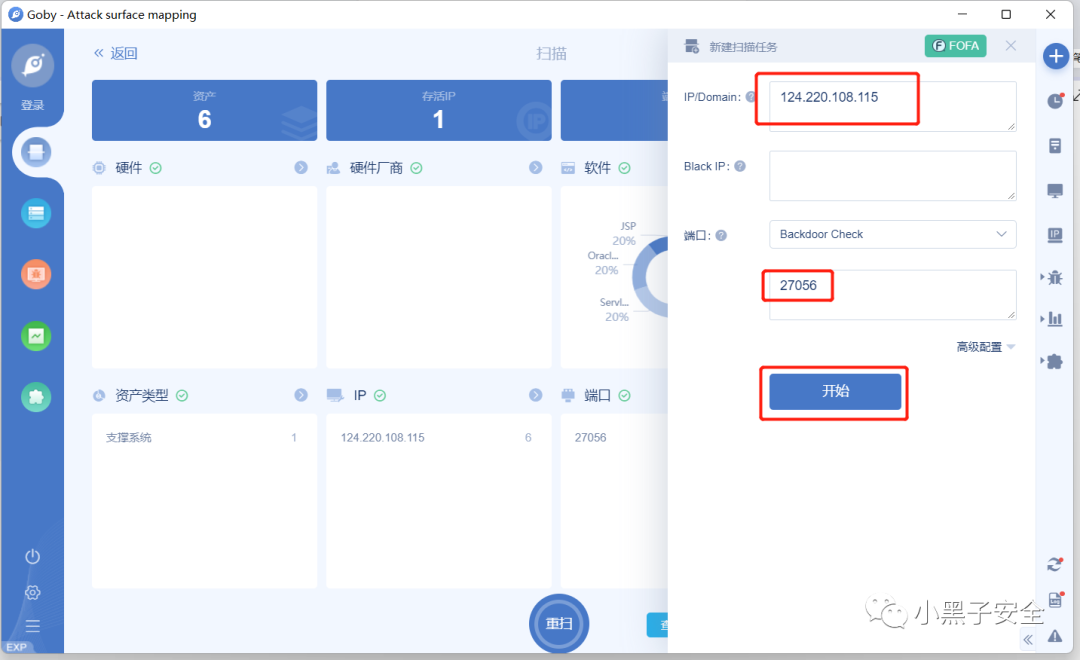Image resolution: width=1080 pixels, height=660 pixels.
Task: Click the JSP 20% chart label
Action: [x=624, y=234]
